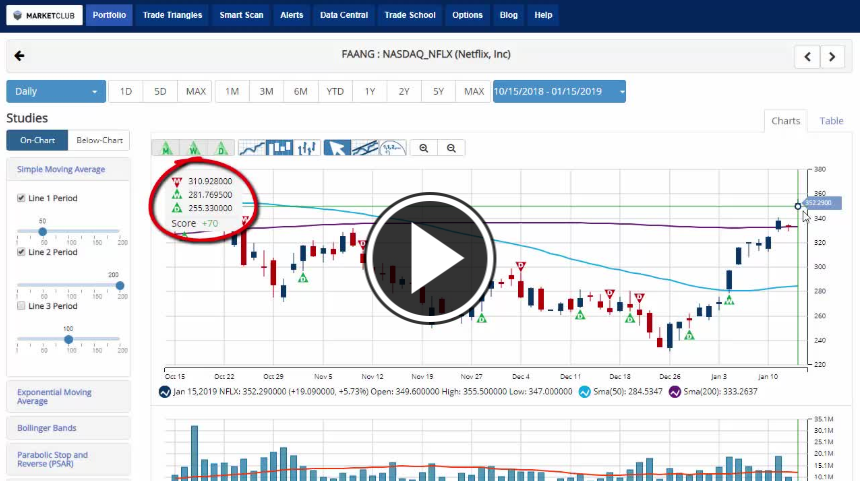Toggle Line 2 Period checkbox
Screen dimensions: 860x481
tap(21, 252)
